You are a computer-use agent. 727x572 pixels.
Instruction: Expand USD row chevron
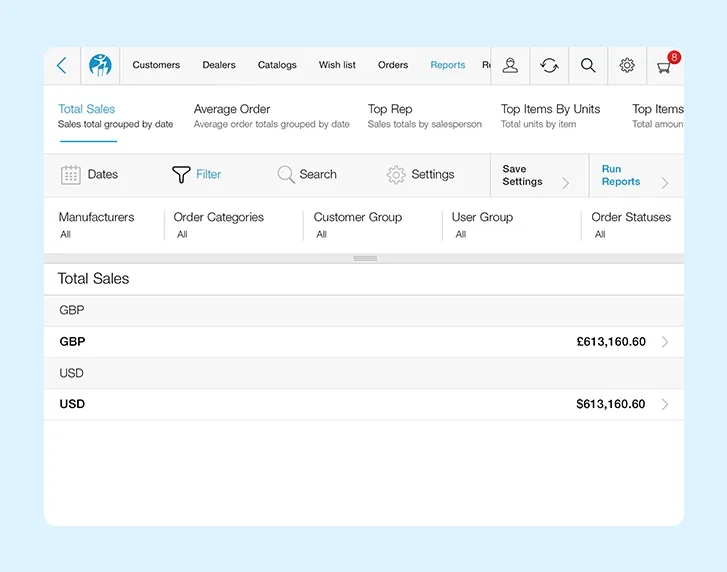665,404
